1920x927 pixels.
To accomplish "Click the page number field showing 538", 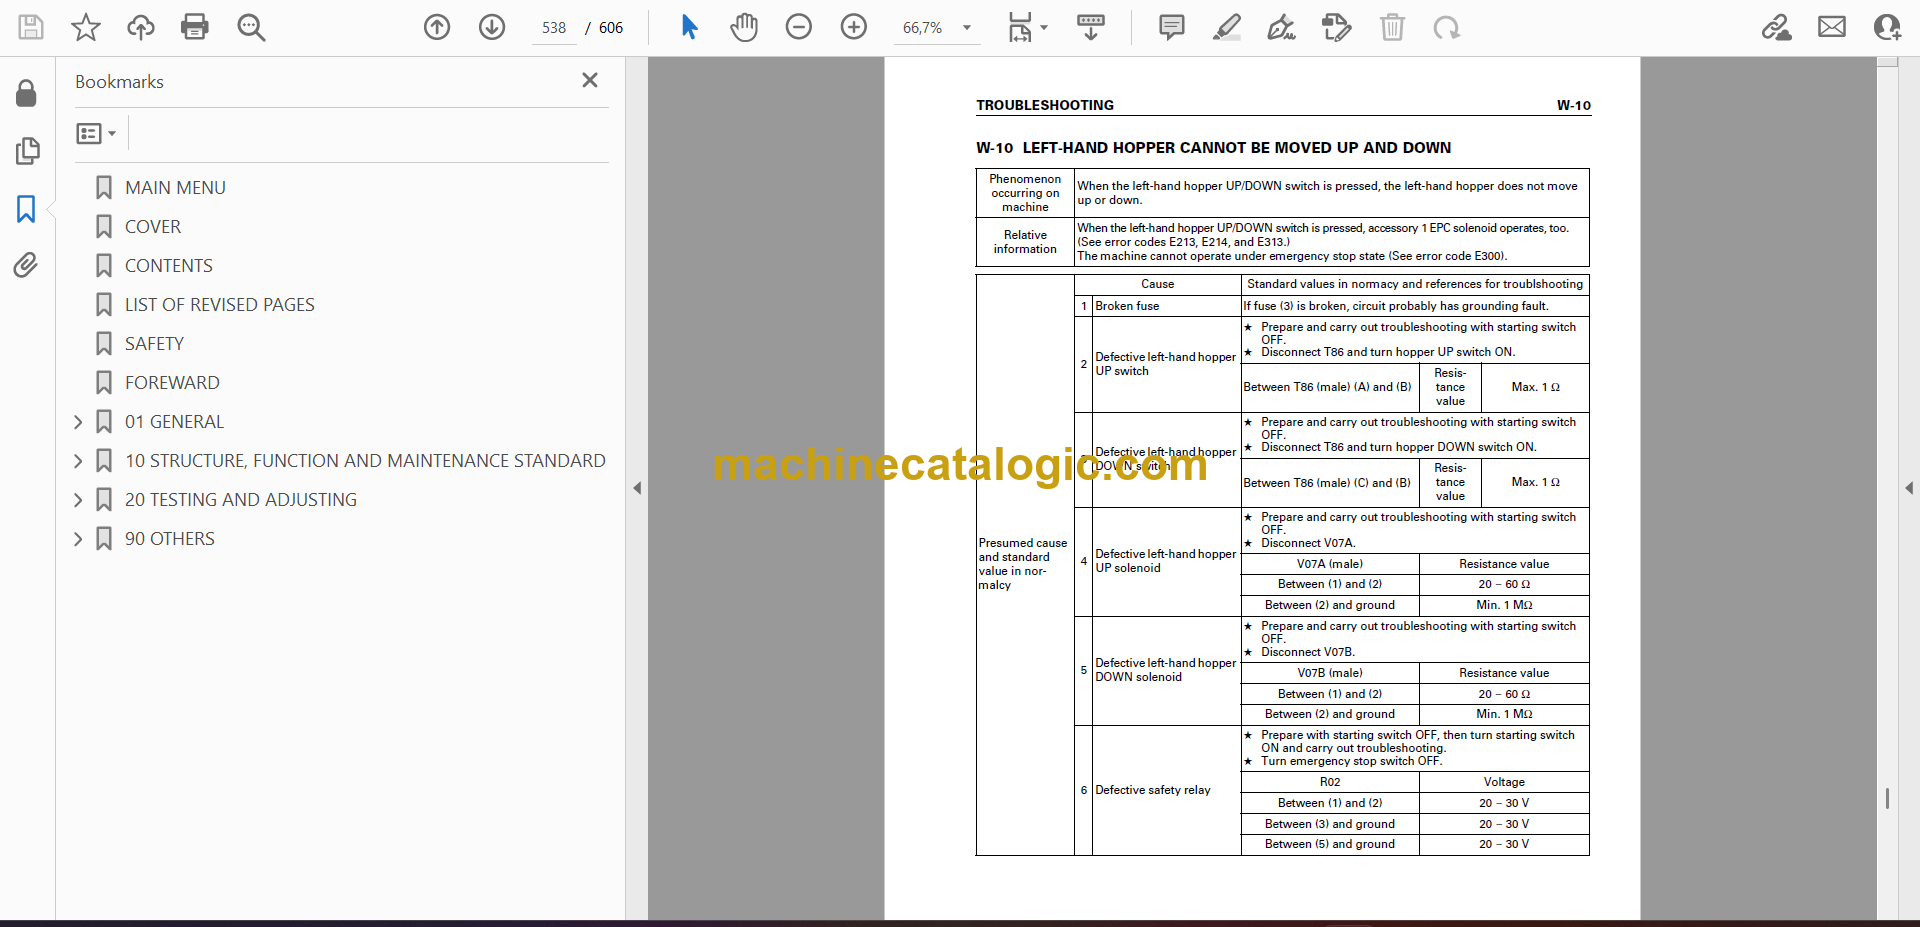I will (554, 28).
